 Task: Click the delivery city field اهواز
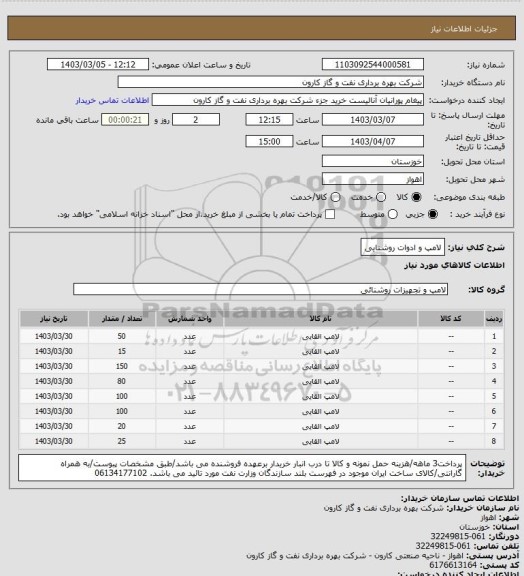click(x=373, y=179)
